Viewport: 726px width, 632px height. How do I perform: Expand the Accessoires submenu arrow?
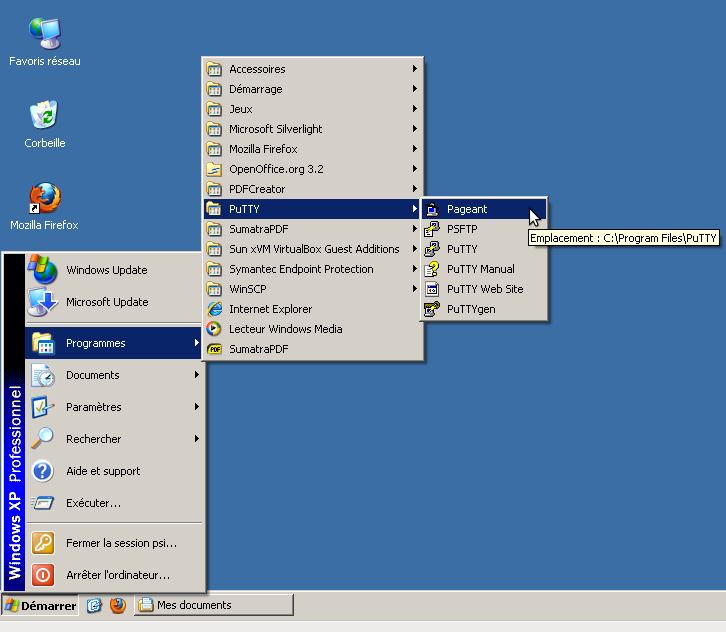(x=415, y=69)
